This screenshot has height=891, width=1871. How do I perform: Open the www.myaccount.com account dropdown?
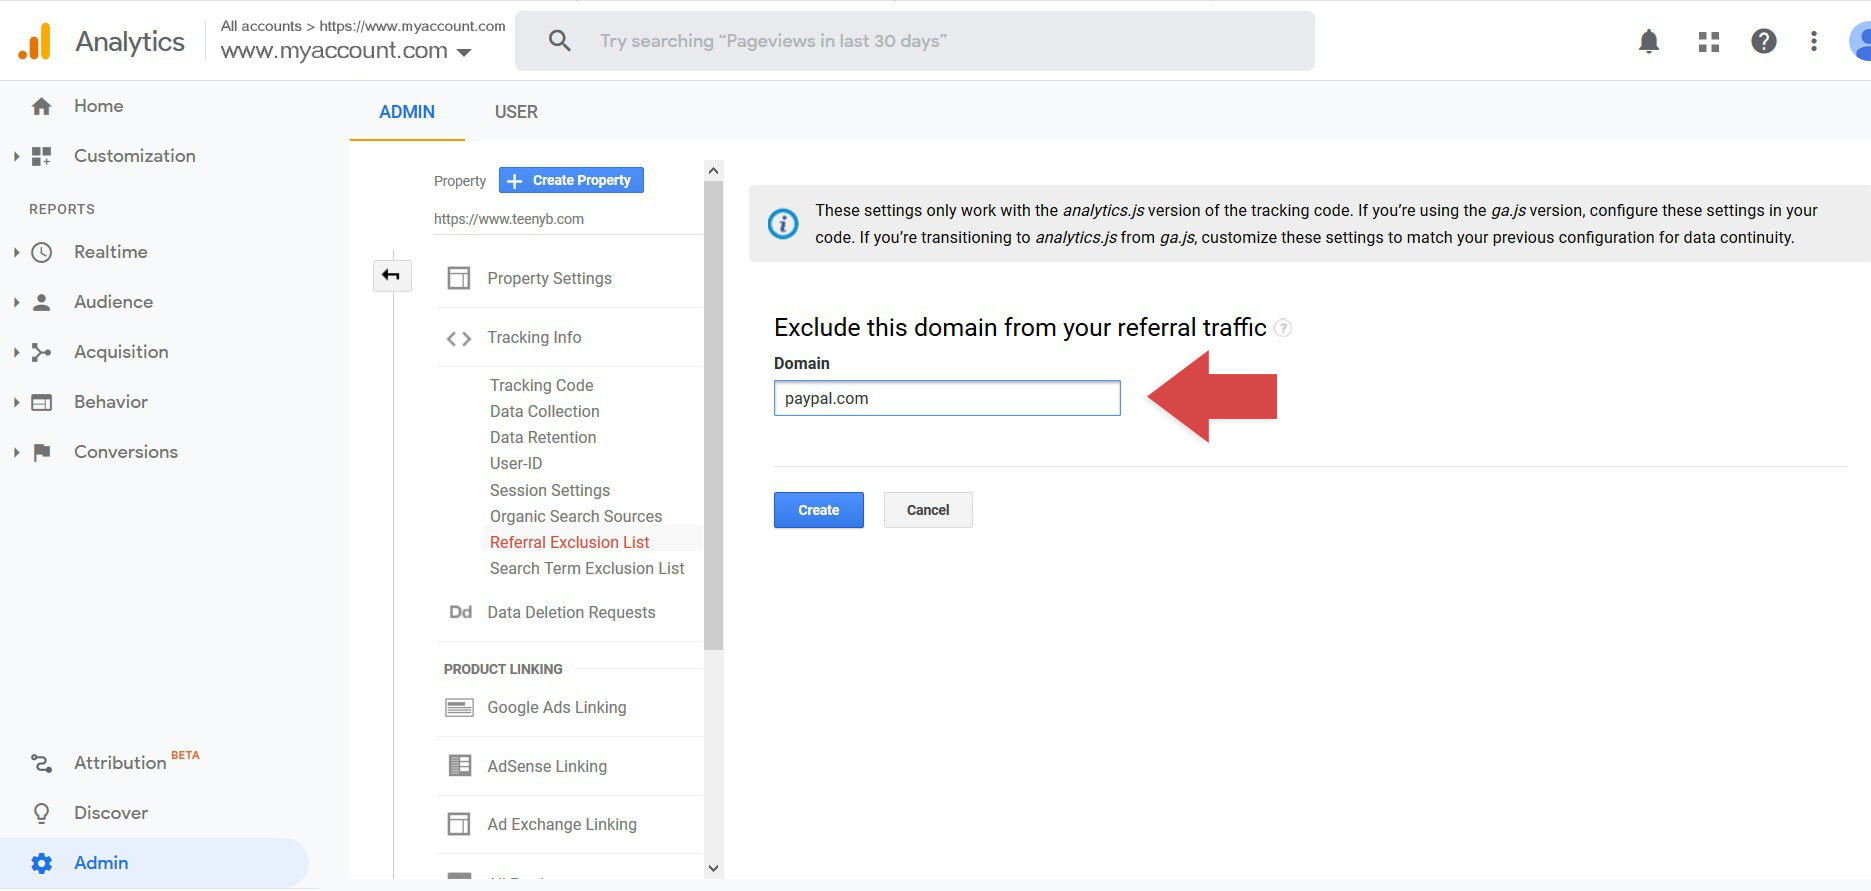346,51
